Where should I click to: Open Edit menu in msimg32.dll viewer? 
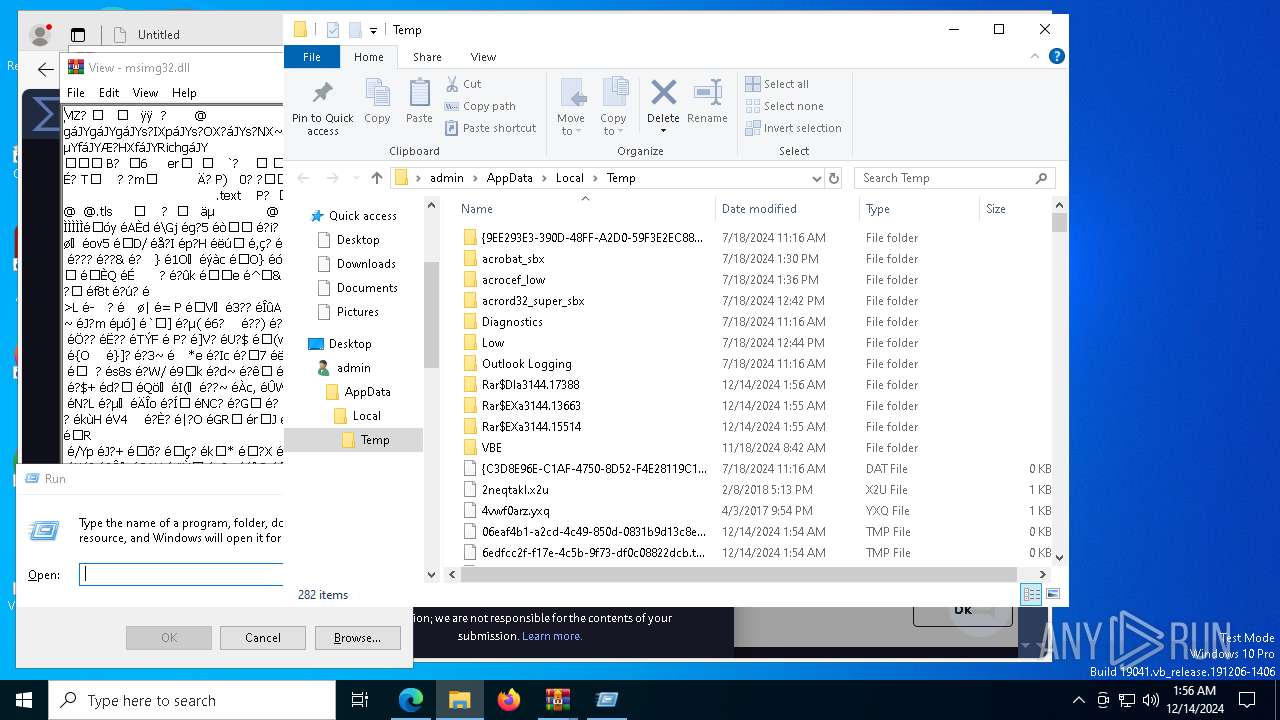pos(109,93)
